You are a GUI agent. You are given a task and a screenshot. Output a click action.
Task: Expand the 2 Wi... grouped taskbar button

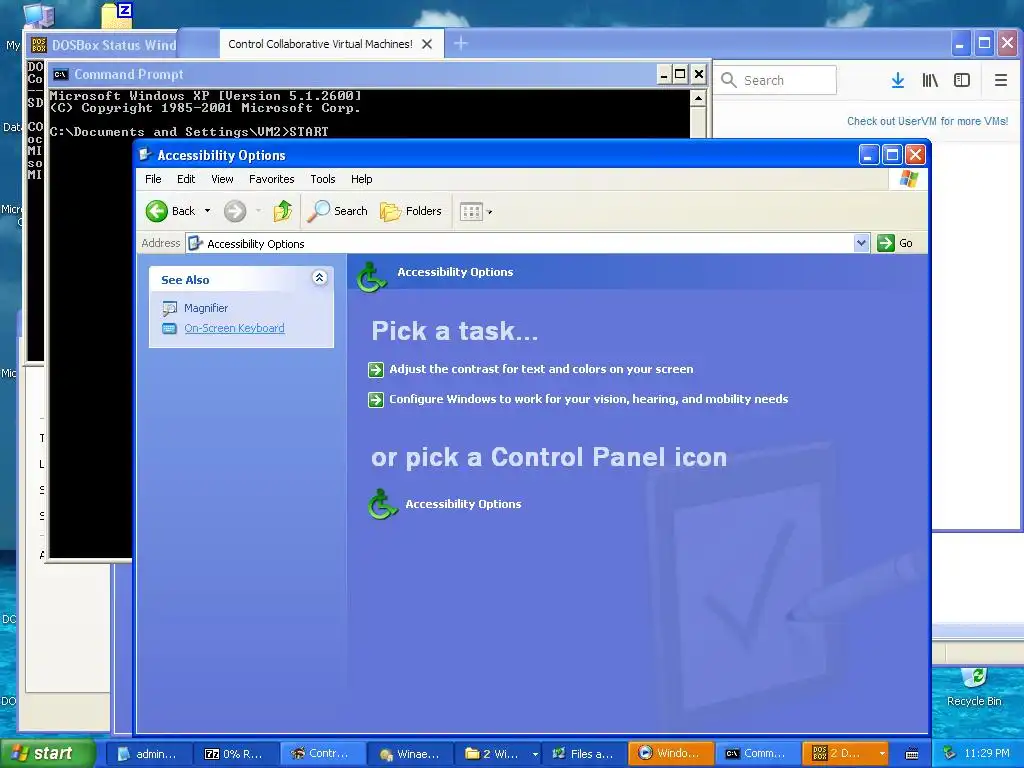point(498,754)
